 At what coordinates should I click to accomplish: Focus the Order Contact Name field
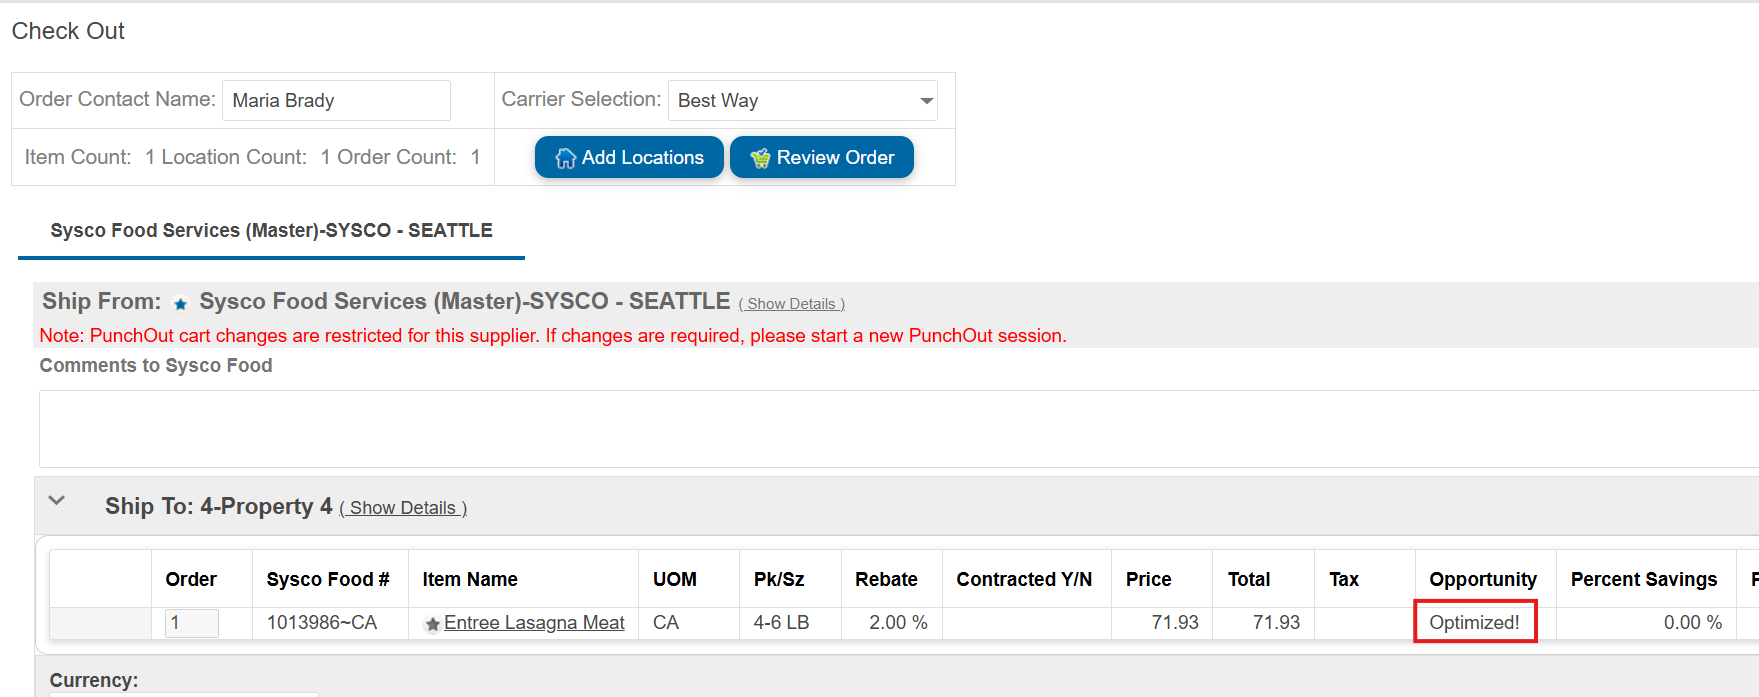[x=336, y=101]
